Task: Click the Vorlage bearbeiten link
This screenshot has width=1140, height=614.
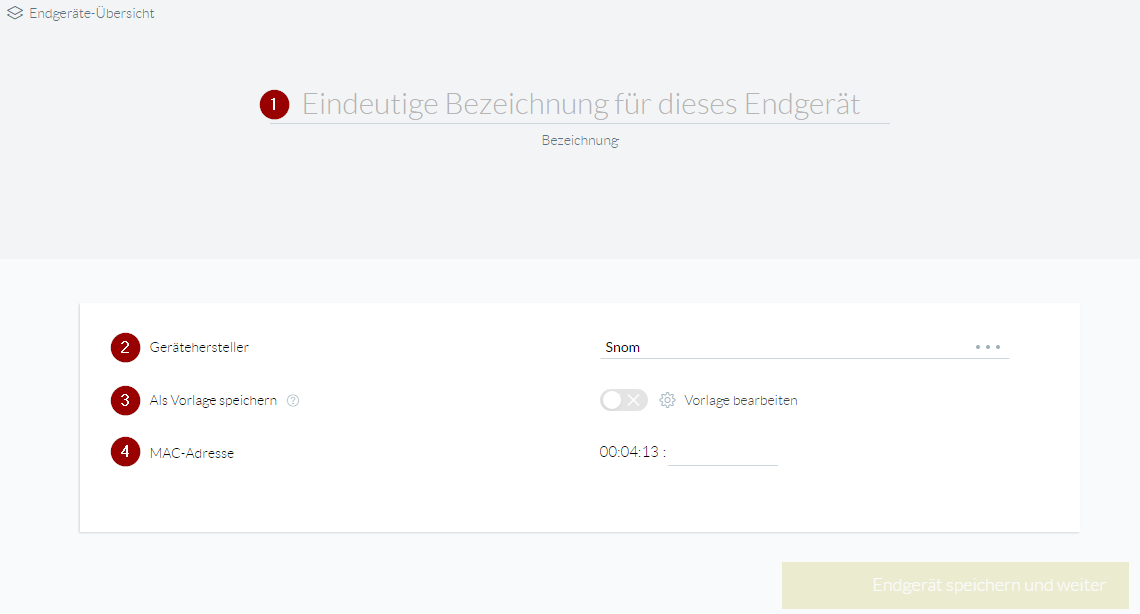Action: coord(741,400)
